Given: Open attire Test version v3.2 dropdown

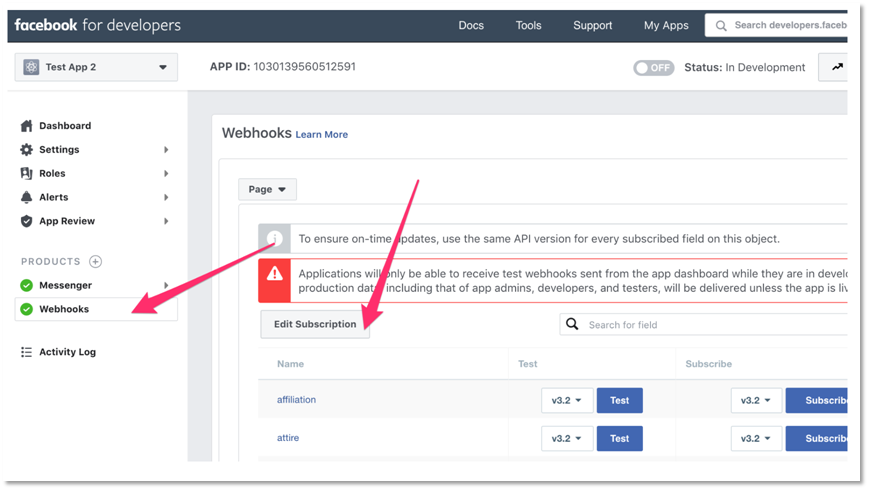Looking at the screenshot, I should click(567, 438).
